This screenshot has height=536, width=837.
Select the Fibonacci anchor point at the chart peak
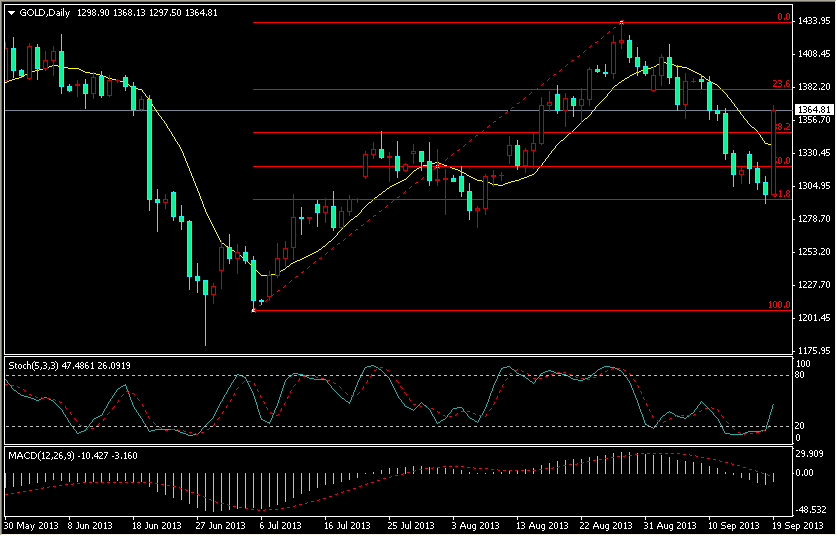[622, 22]
